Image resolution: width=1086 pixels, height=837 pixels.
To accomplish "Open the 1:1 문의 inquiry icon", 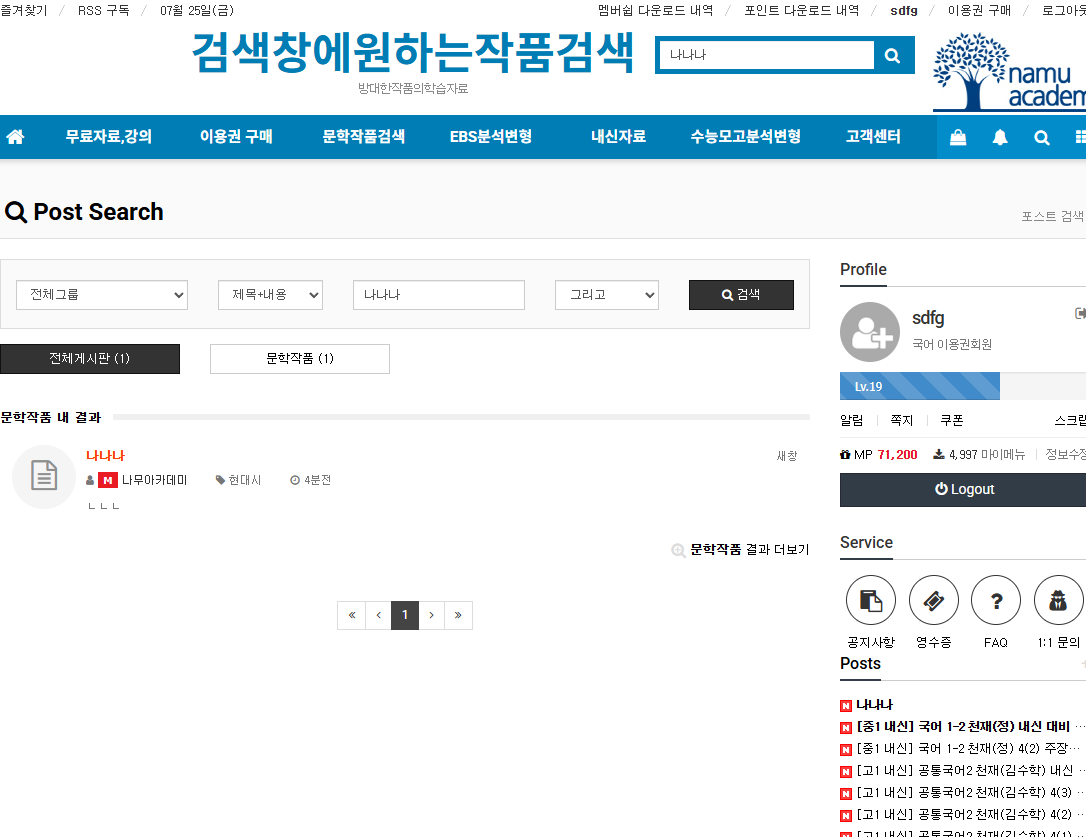I will tap(1058, 600).
